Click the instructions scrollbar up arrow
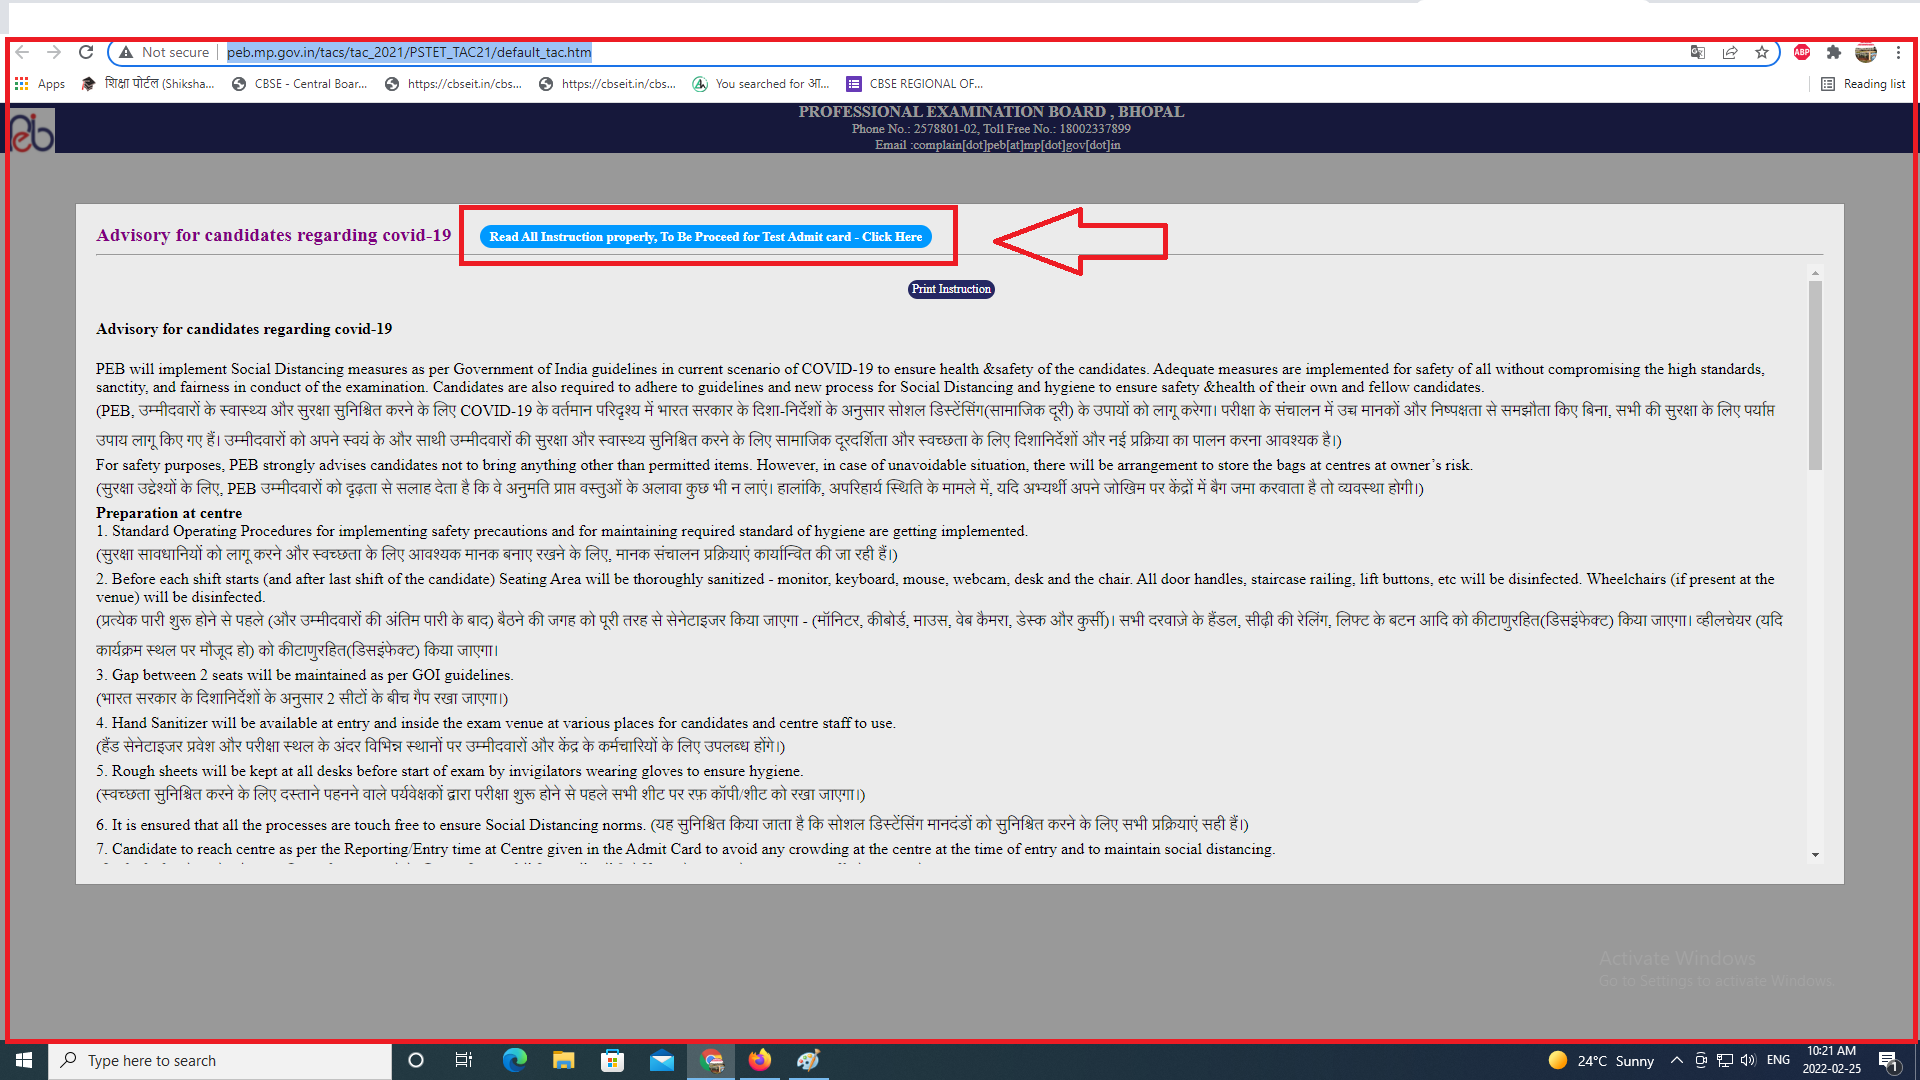The height and width of the screenshot is (1080, 1920). point(1815,273)
